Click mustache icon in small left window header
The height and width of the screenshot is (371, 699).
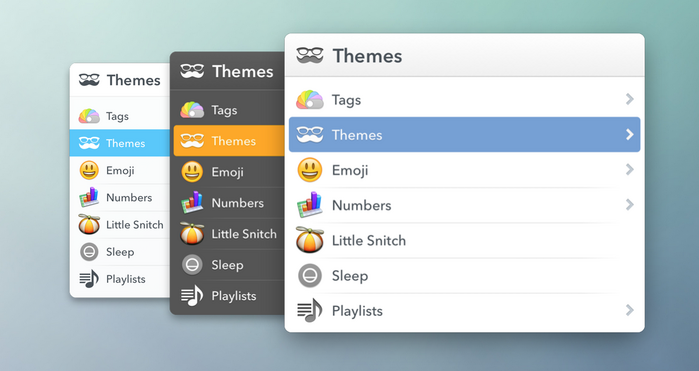pyautogui.click(x=89, y=80)
